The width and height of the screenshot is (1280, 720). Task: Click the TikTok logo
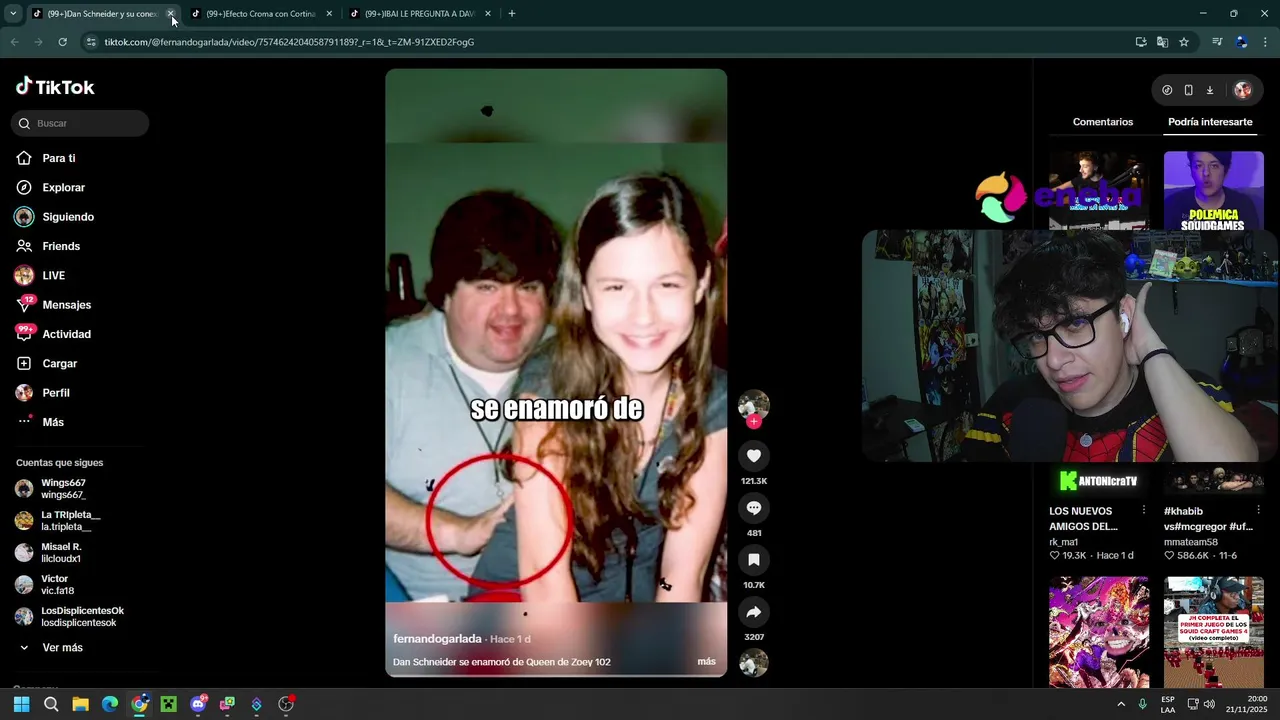pyautogui.click(x=55, y=87)
